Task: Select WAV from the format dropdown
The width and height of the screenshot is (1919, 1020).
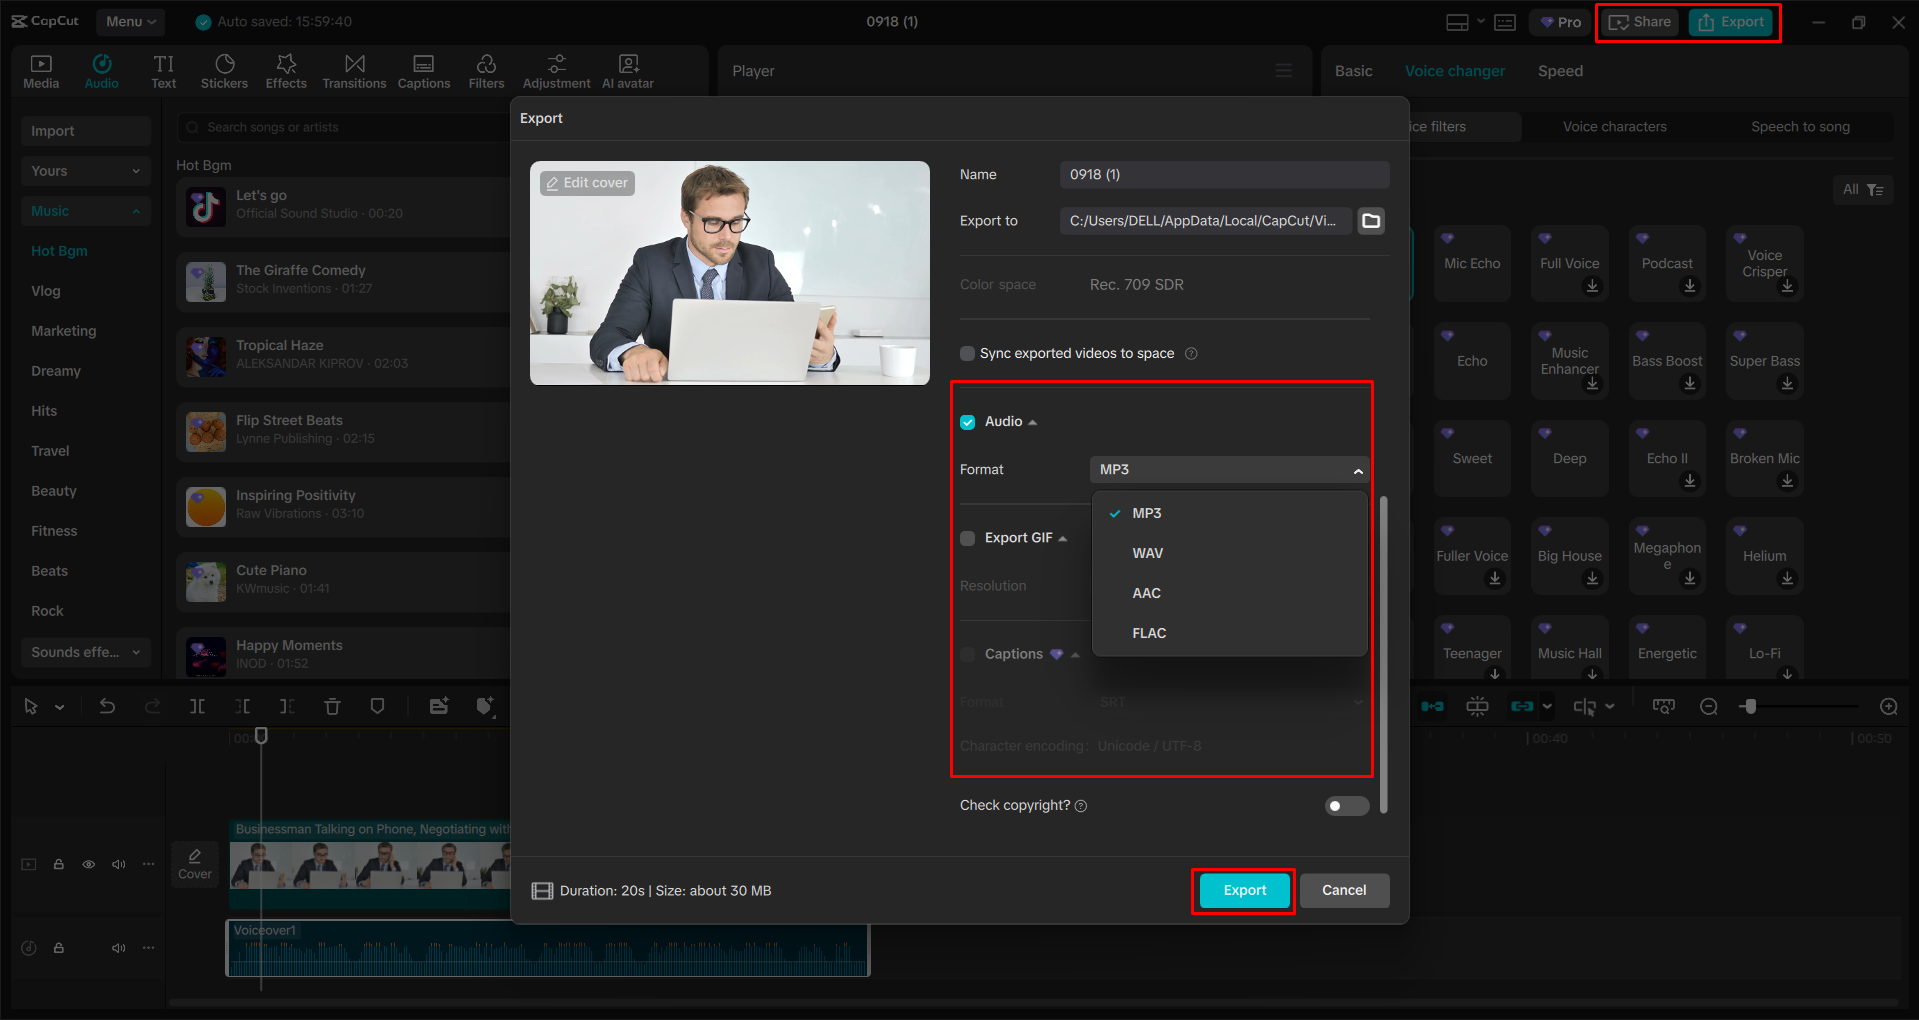Action: 1146,552
